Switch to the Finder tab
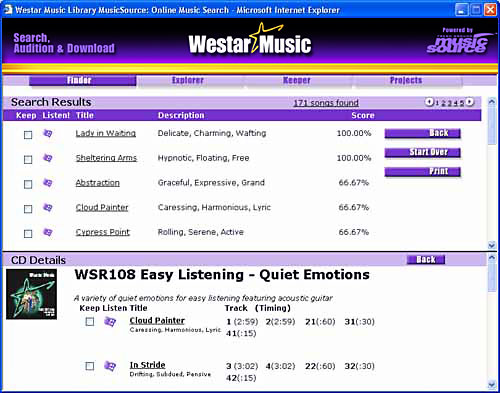The image size is (500, 393). (83, 81)
